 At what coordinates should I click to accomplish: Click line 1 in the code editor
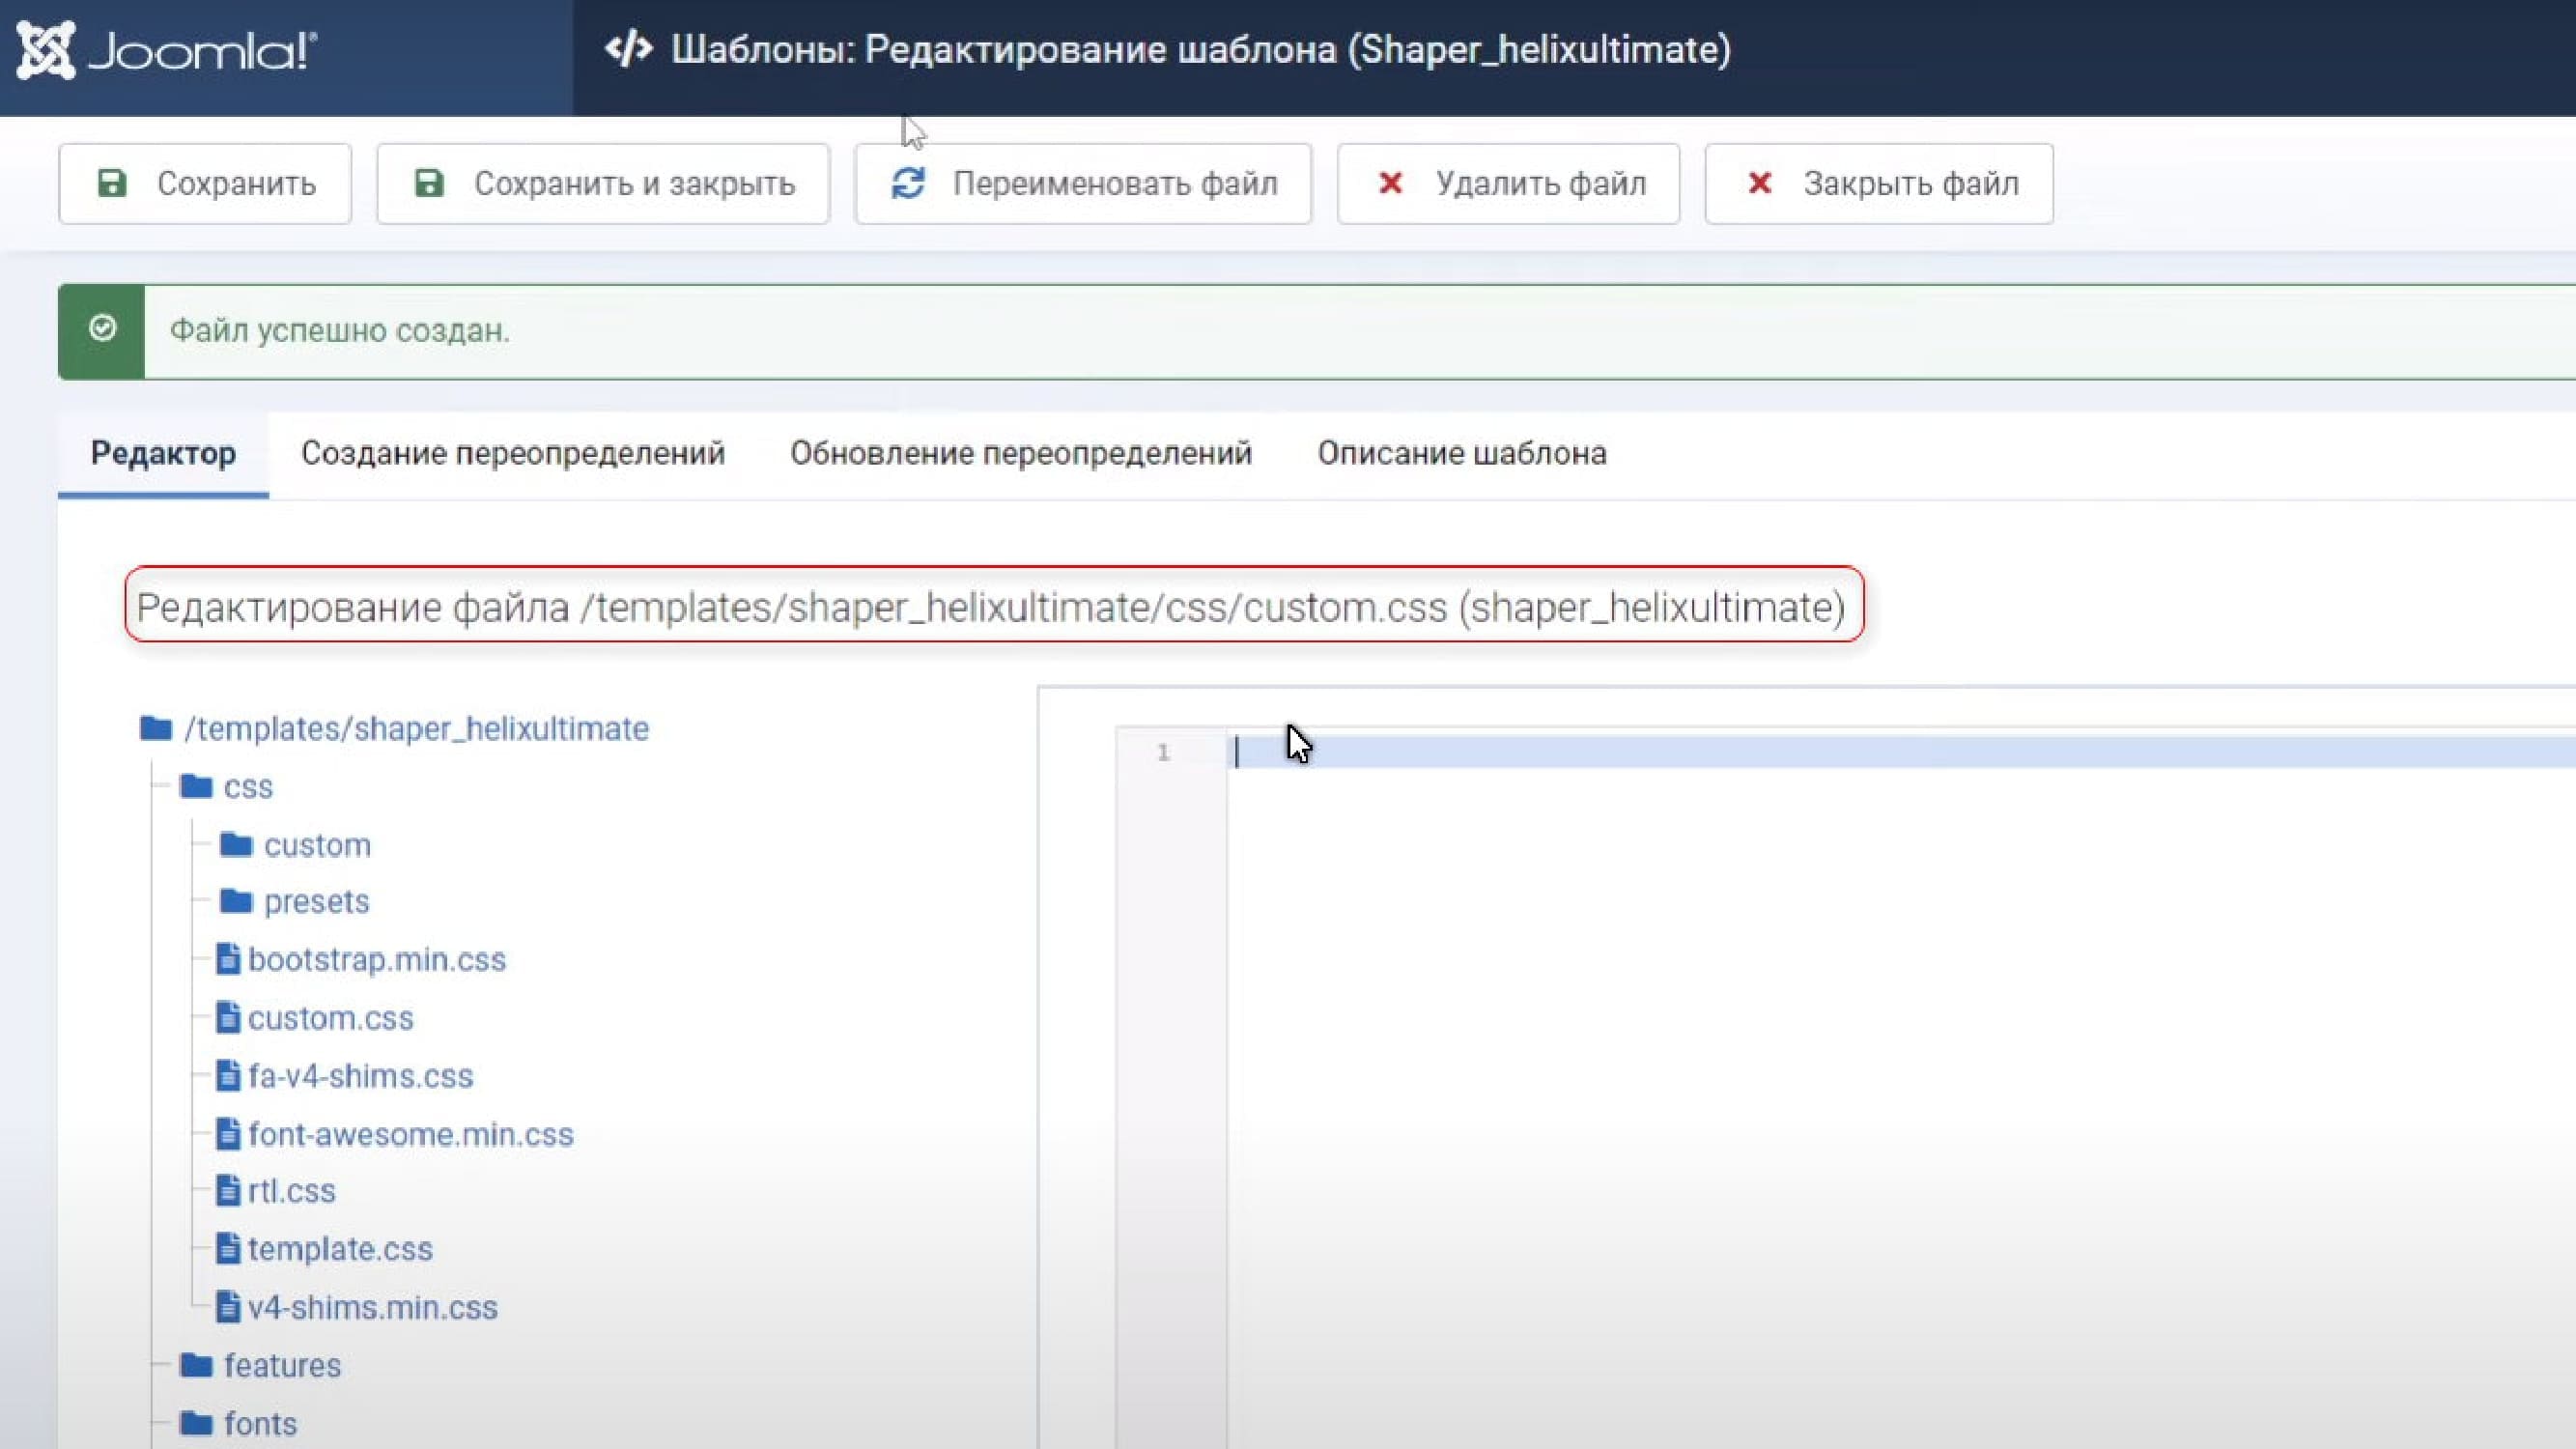1900,752
